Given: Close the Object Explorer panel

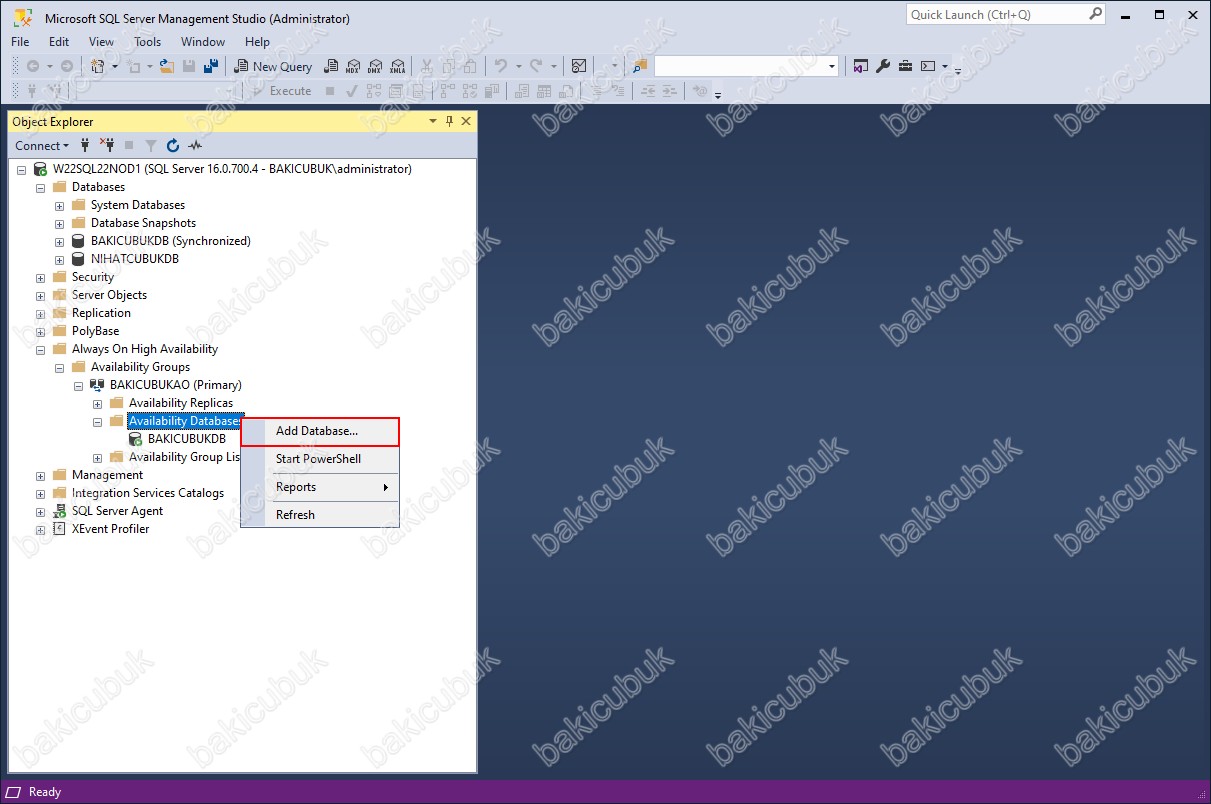Looking at the screenshot, I should pos(465,121).
